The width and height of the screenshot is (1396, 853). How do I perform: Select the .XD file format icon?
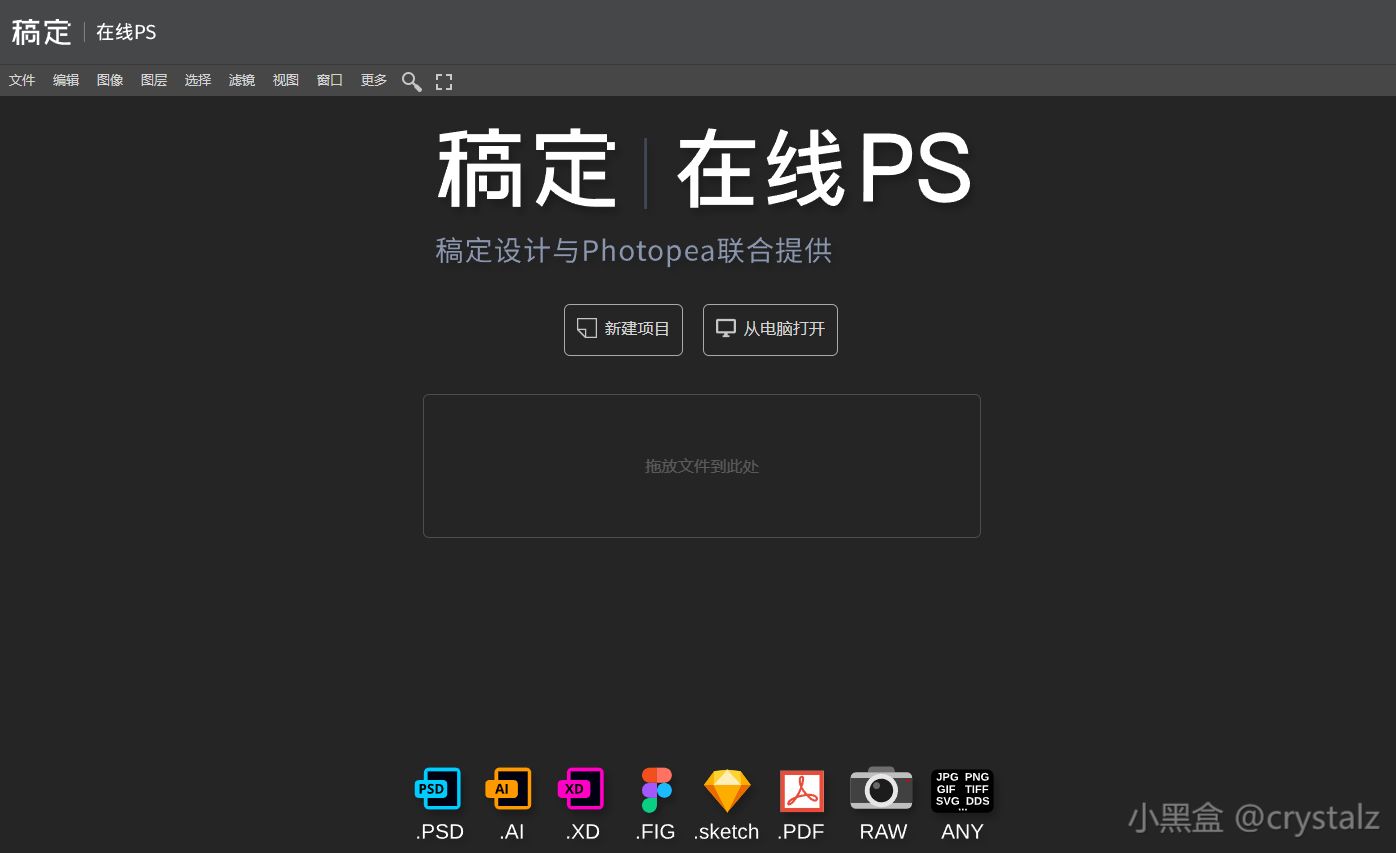coord(581,789)
